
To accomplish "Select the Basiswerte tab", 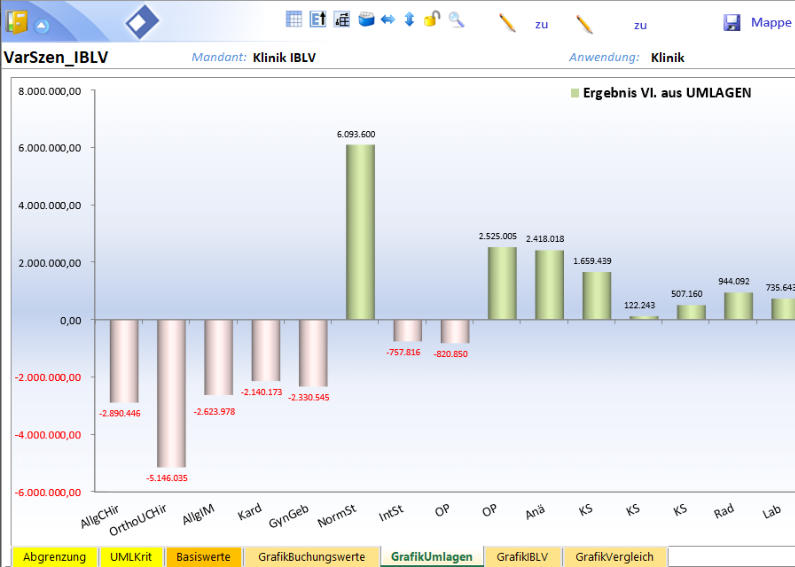I will 204,556.
